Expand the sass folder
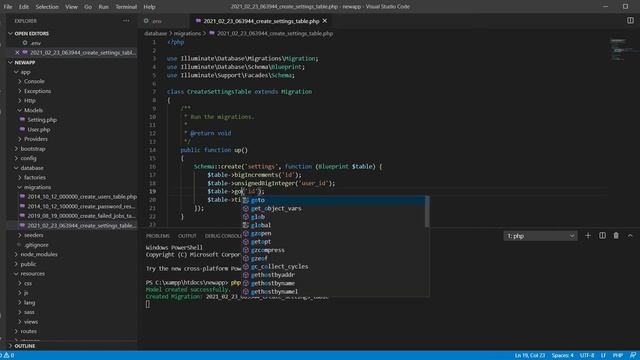This screenshot has width=640, height=360. tap(29, 312)
